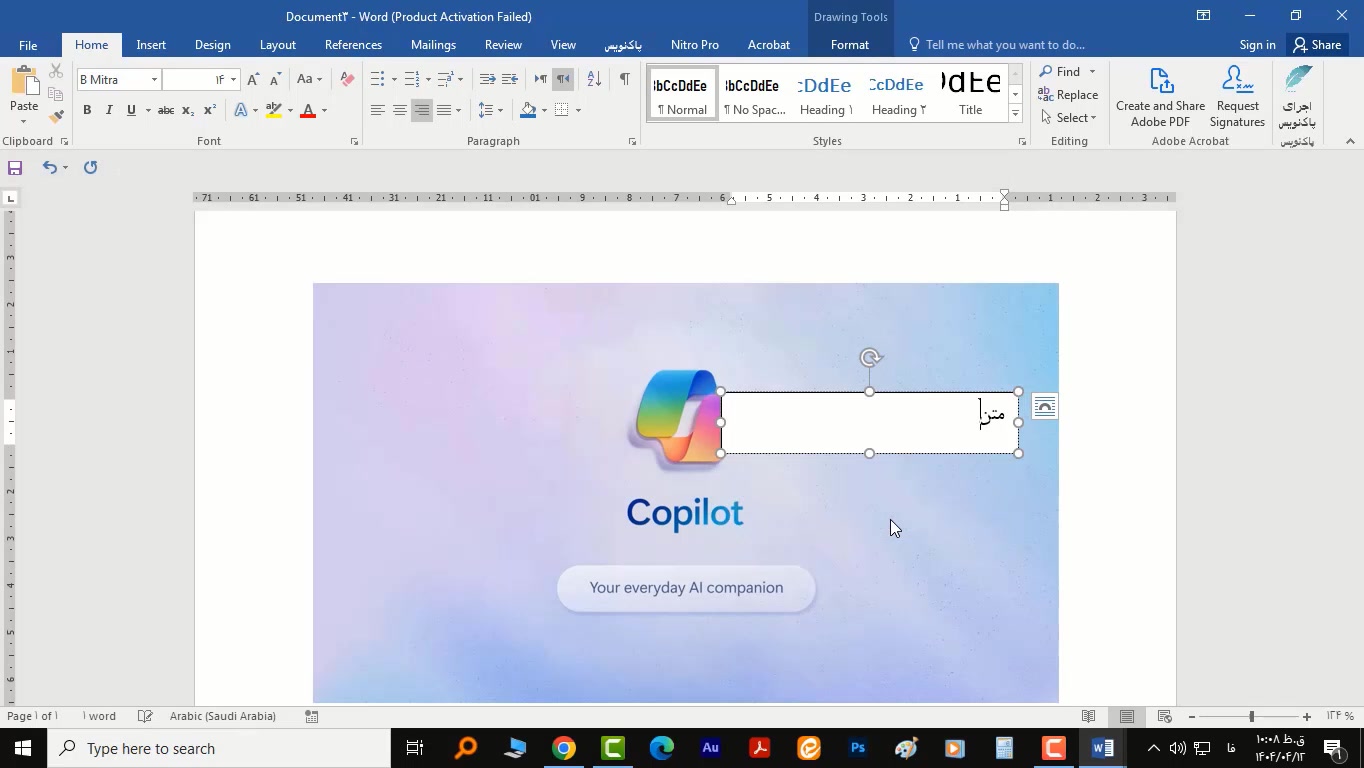Click the red Font Color button
The image size is (1364, 768).
(308, 110)
